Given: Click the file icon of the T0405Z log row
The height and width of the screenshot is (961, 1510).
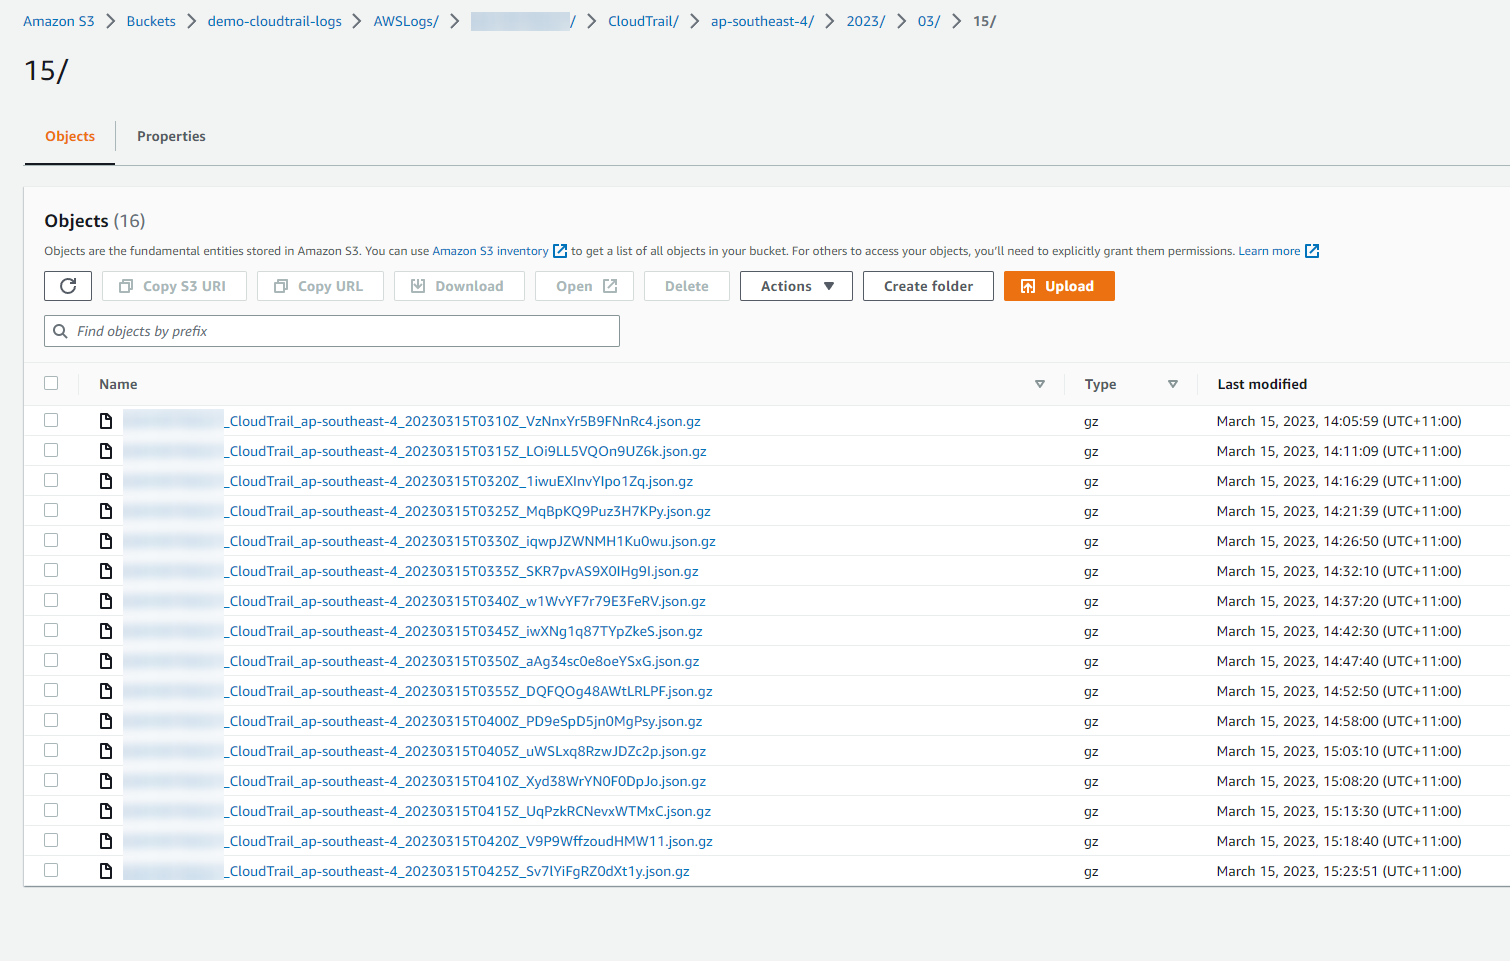Looking at the screenshot, I should point(106,751).
